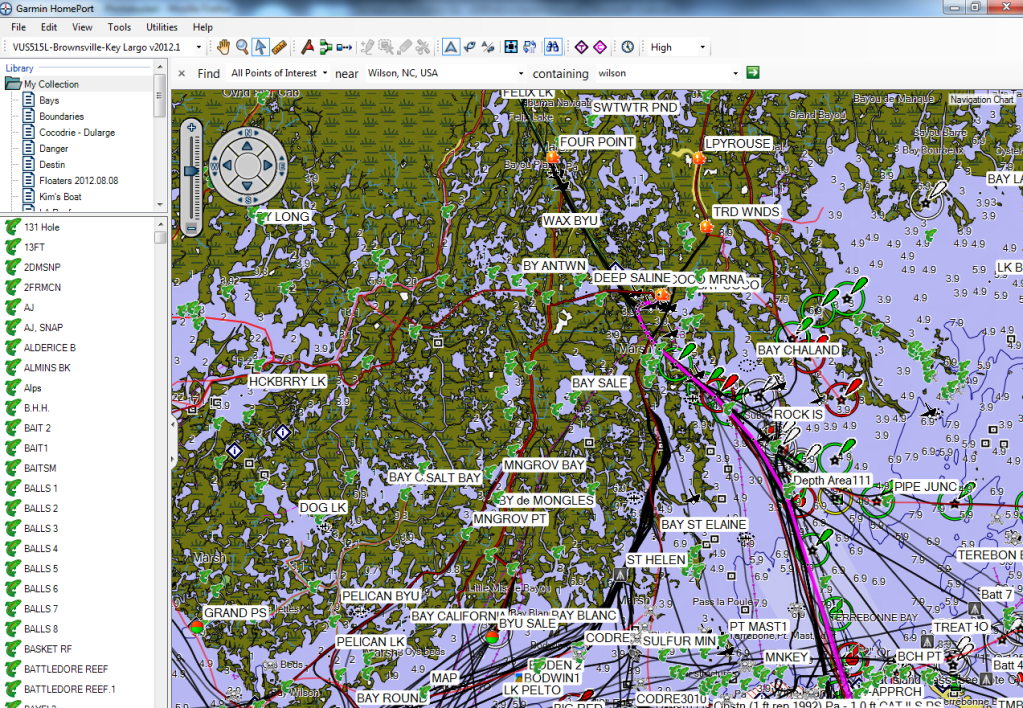The height and width of the screenshot is (708, 1023).
Task: Click the Divide scissors tool icon
Action: (x=423, y=47)
